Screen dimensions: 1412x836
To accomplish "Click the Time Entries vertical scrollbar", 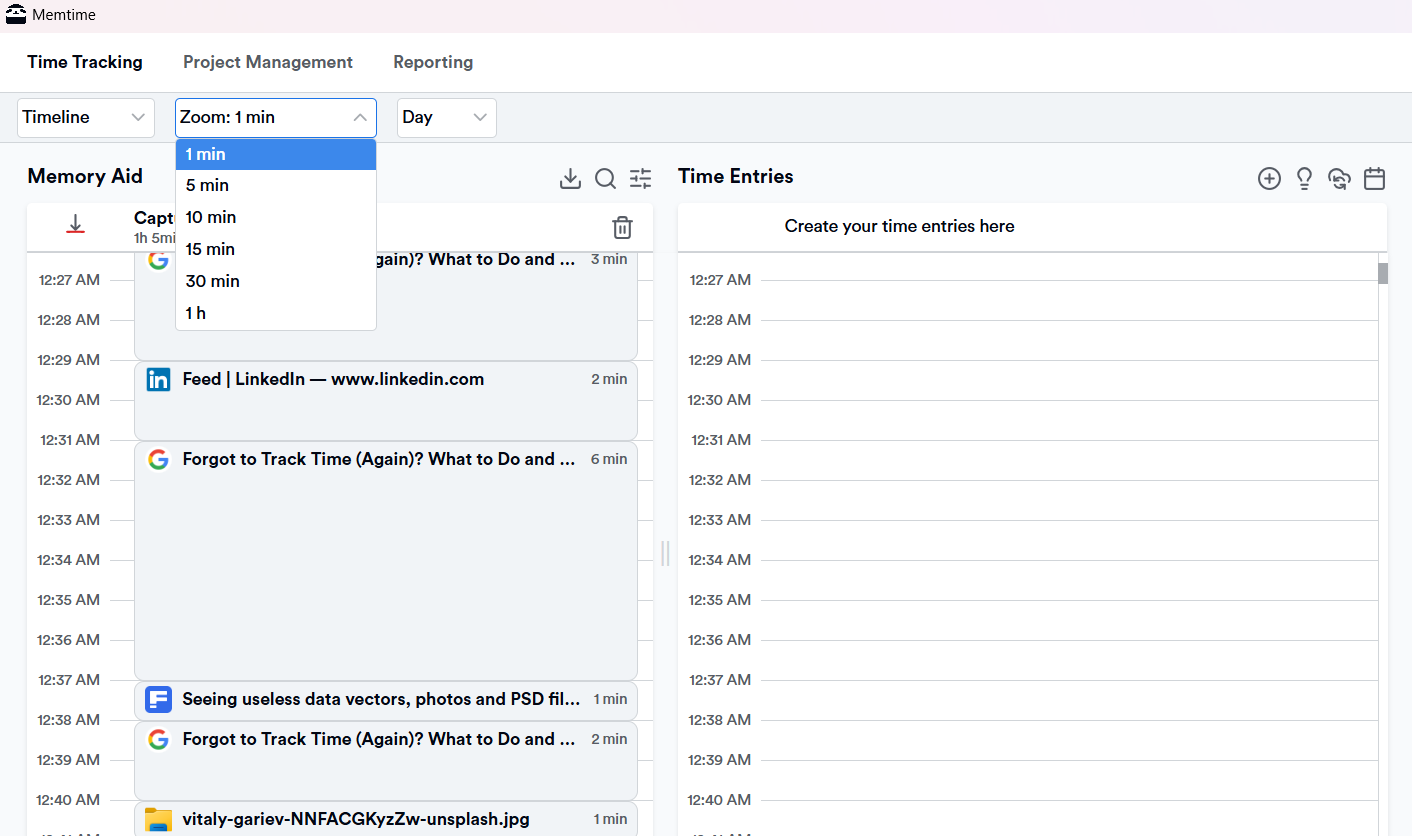I will (1383, 272).
